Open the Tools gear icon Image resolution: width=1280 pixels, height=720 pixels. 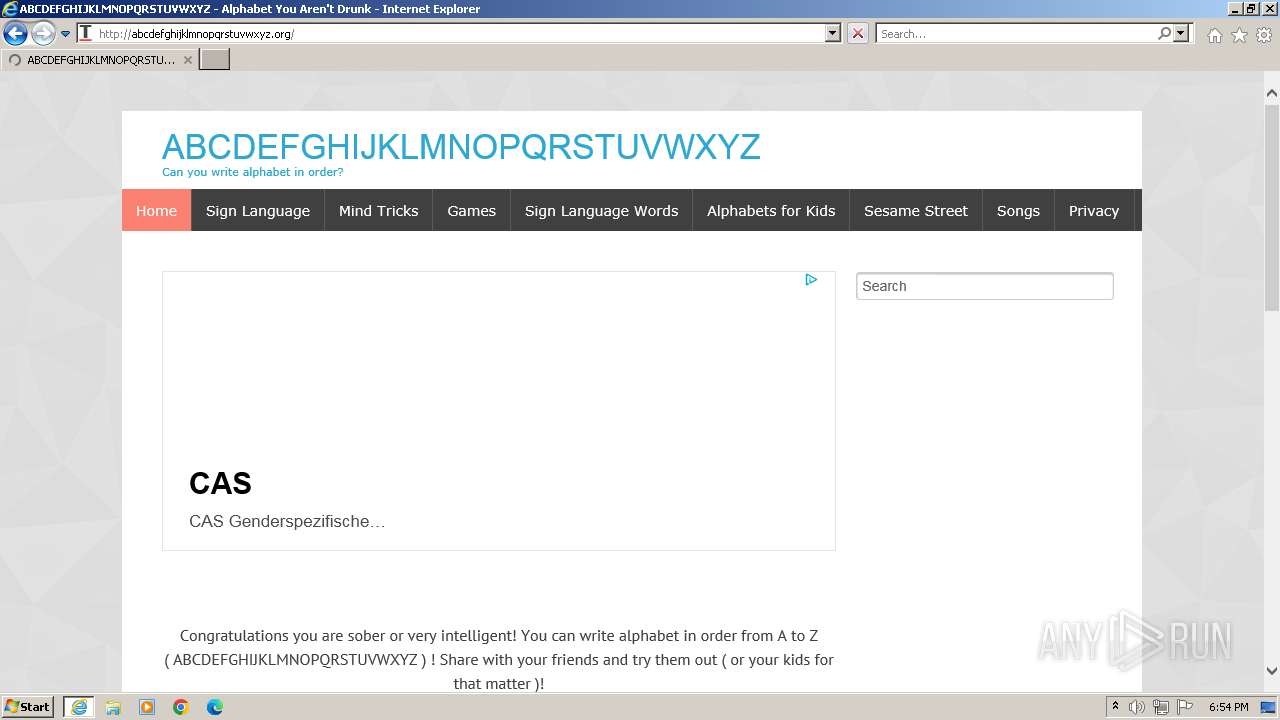click(1264, 35)
